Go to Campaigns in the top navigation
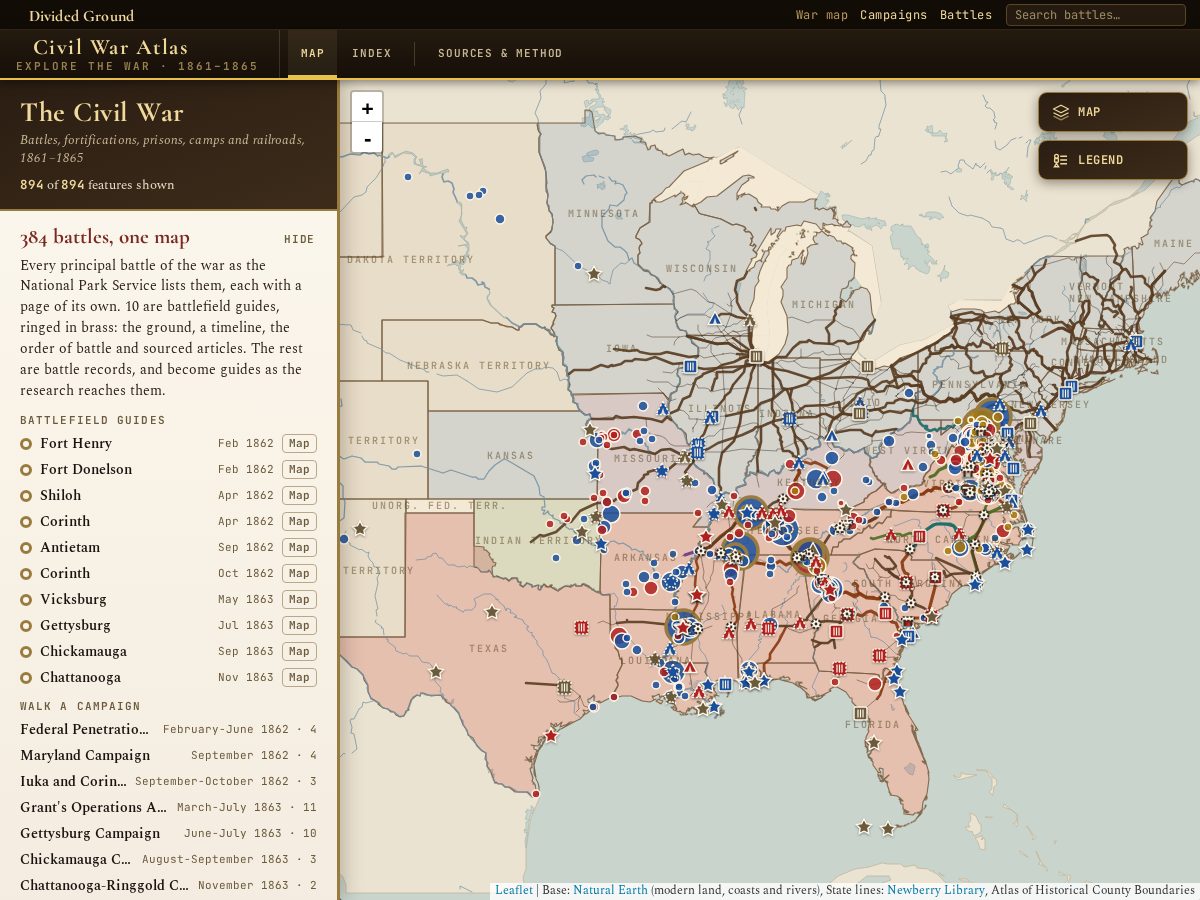Screen dimensions: 1200x900 (894, 15)
